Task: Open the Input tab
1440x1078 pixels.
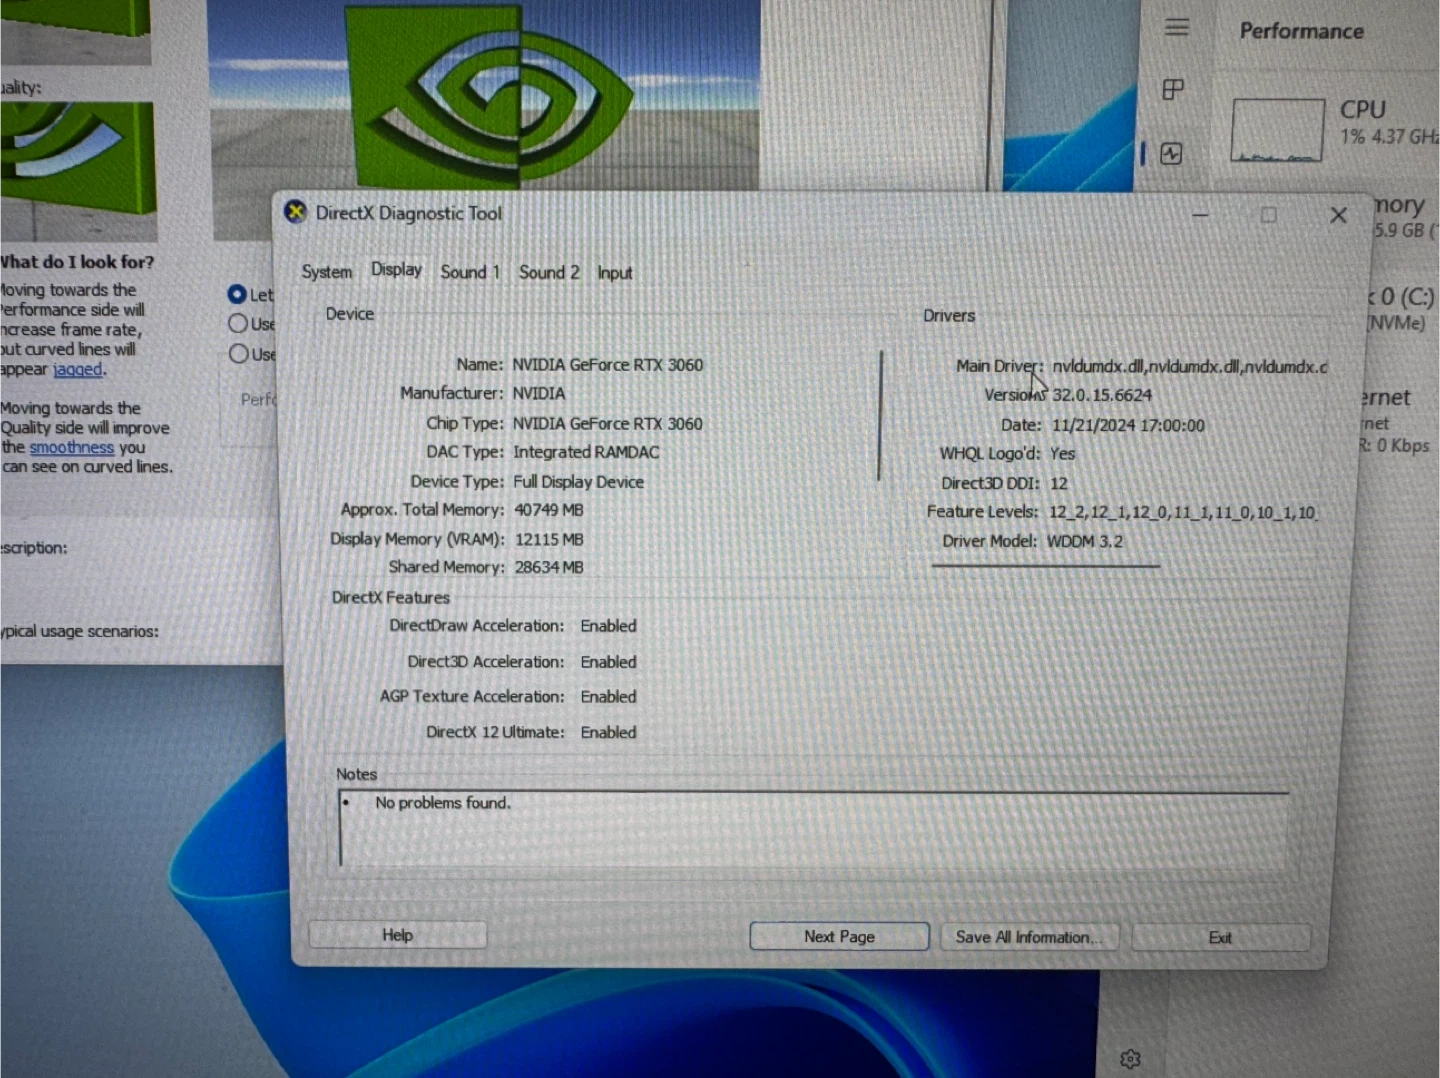Action: [615, 273]
